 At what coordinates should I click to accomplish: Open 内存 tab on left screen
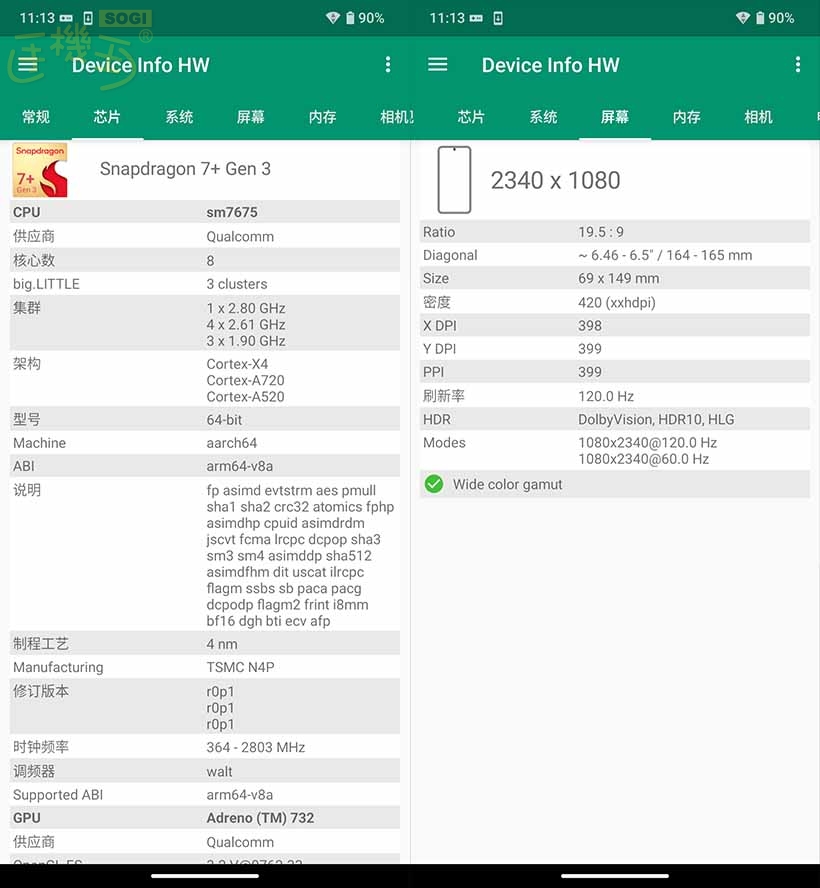pyautogui.click(x=322, y=117)
